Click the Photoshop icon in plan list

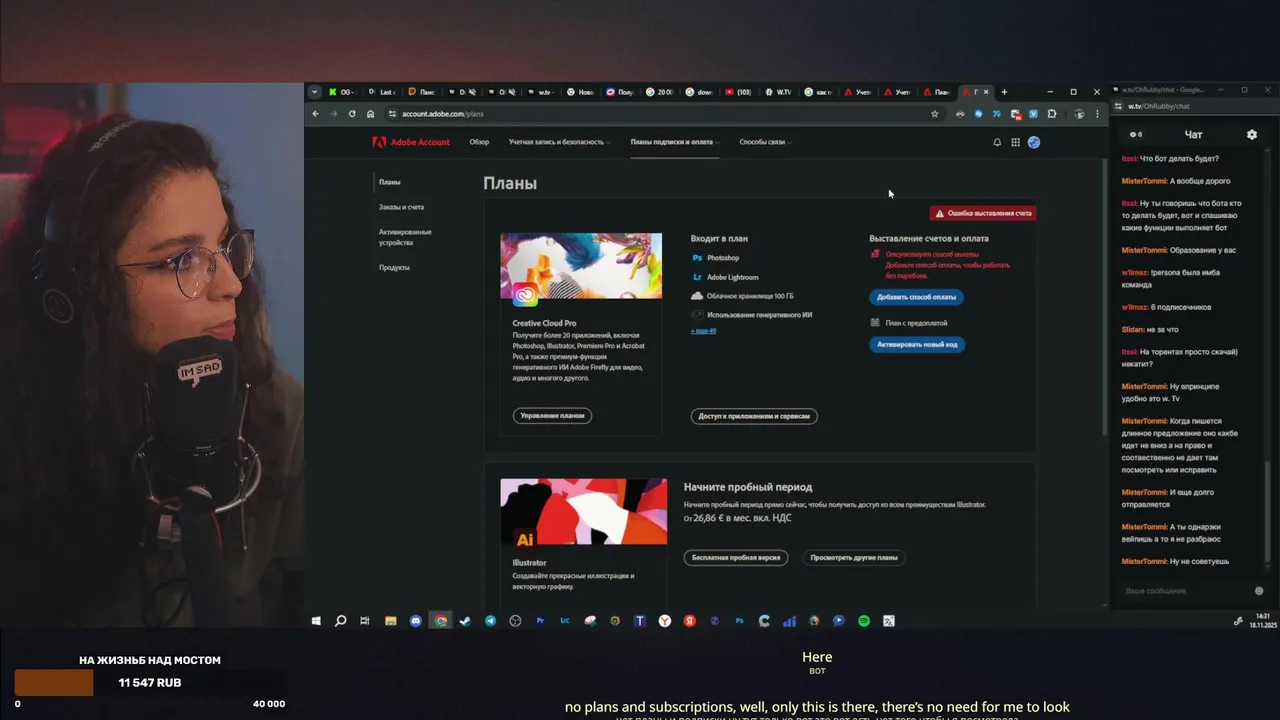coord(697,258)
